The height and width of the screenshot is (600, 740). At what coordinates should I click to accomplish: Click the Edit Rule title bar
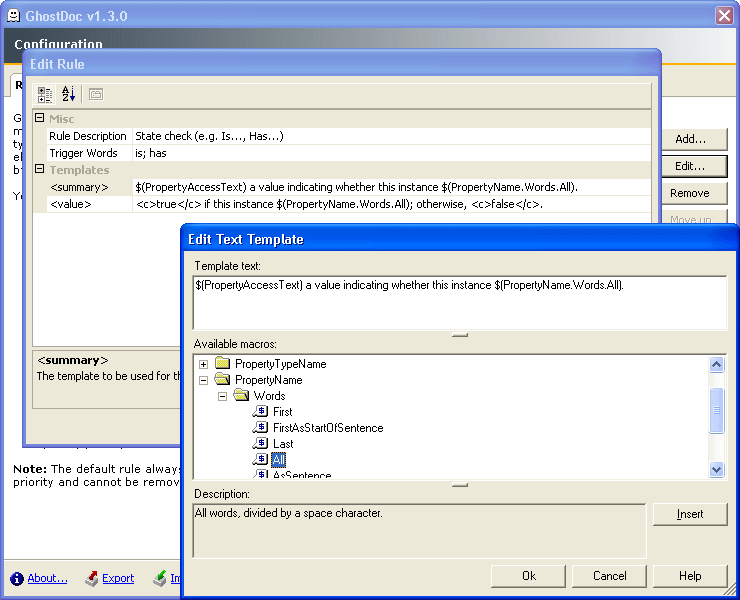[x=342, y=64]
